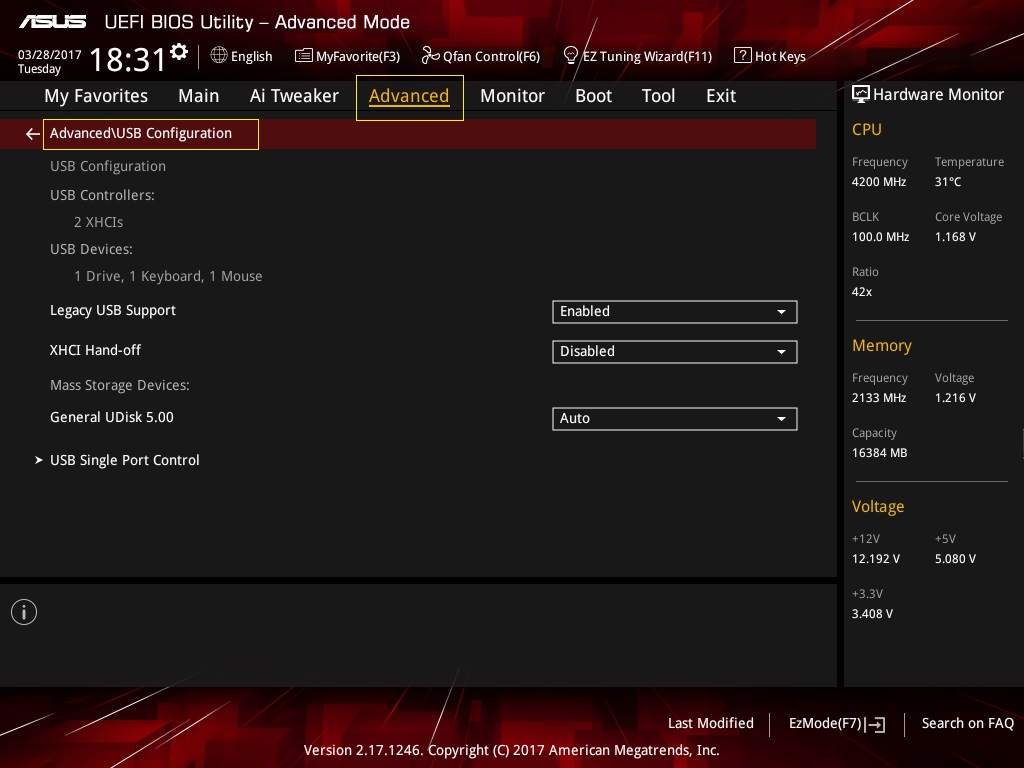1024x768 pixels.
Task: Open the Boot tab
Action: [x=594, y=96]
